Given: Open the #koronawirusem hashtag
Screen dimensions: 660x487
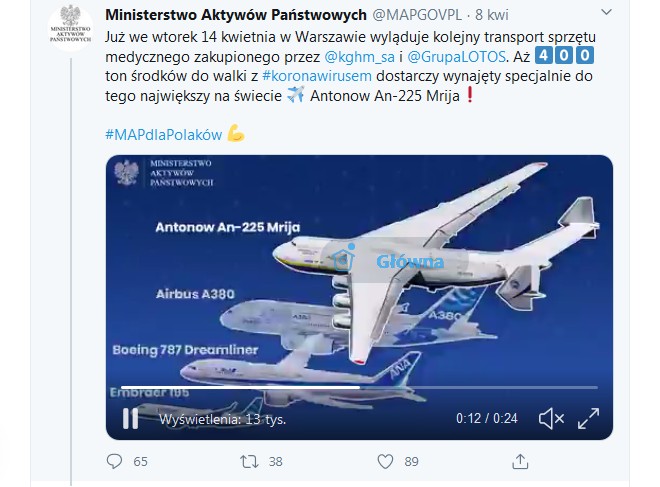Looking at the screenshot, I should [317, 76].
